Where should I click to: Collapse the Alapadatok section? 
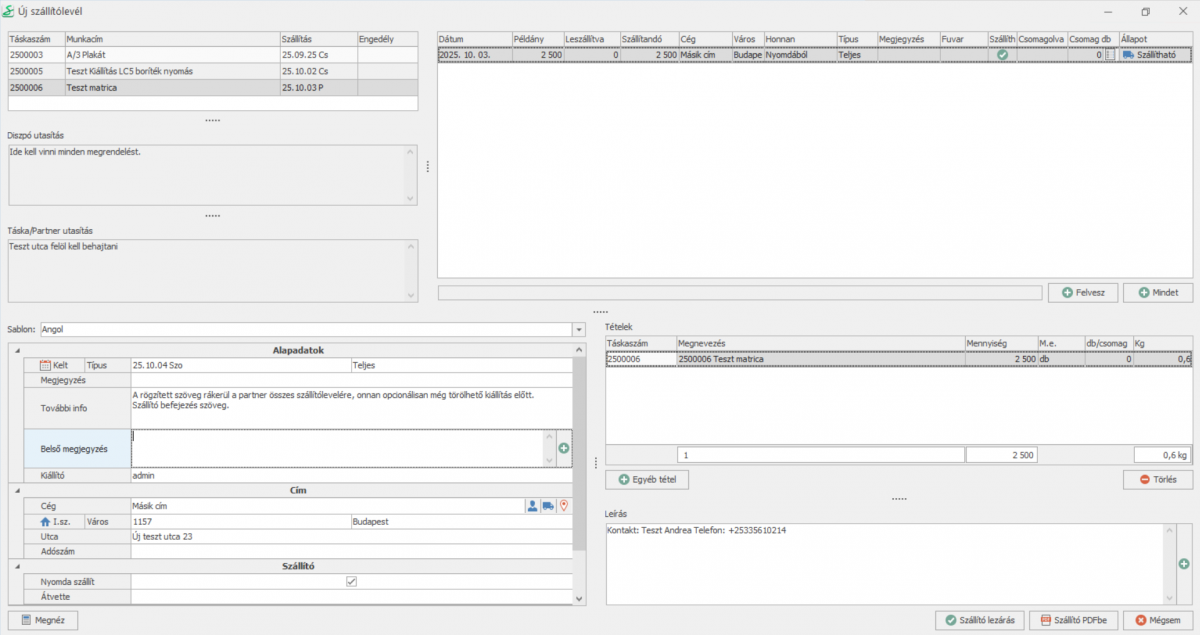coord(15,350)
